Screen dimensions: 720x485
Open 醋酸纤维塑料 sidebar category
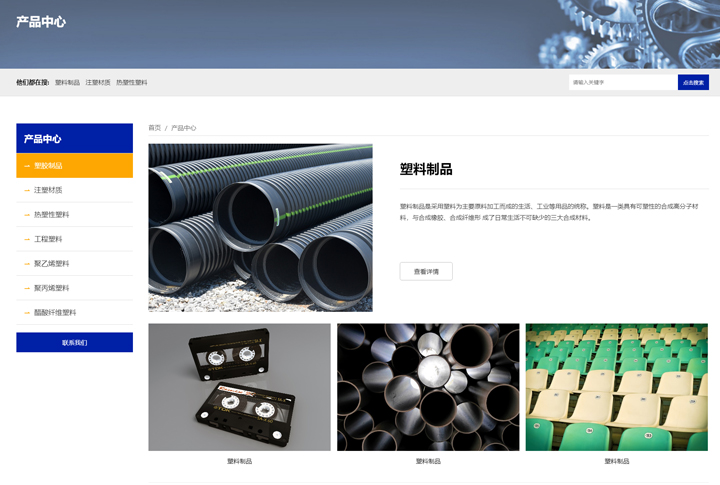(x=55, y=313)
